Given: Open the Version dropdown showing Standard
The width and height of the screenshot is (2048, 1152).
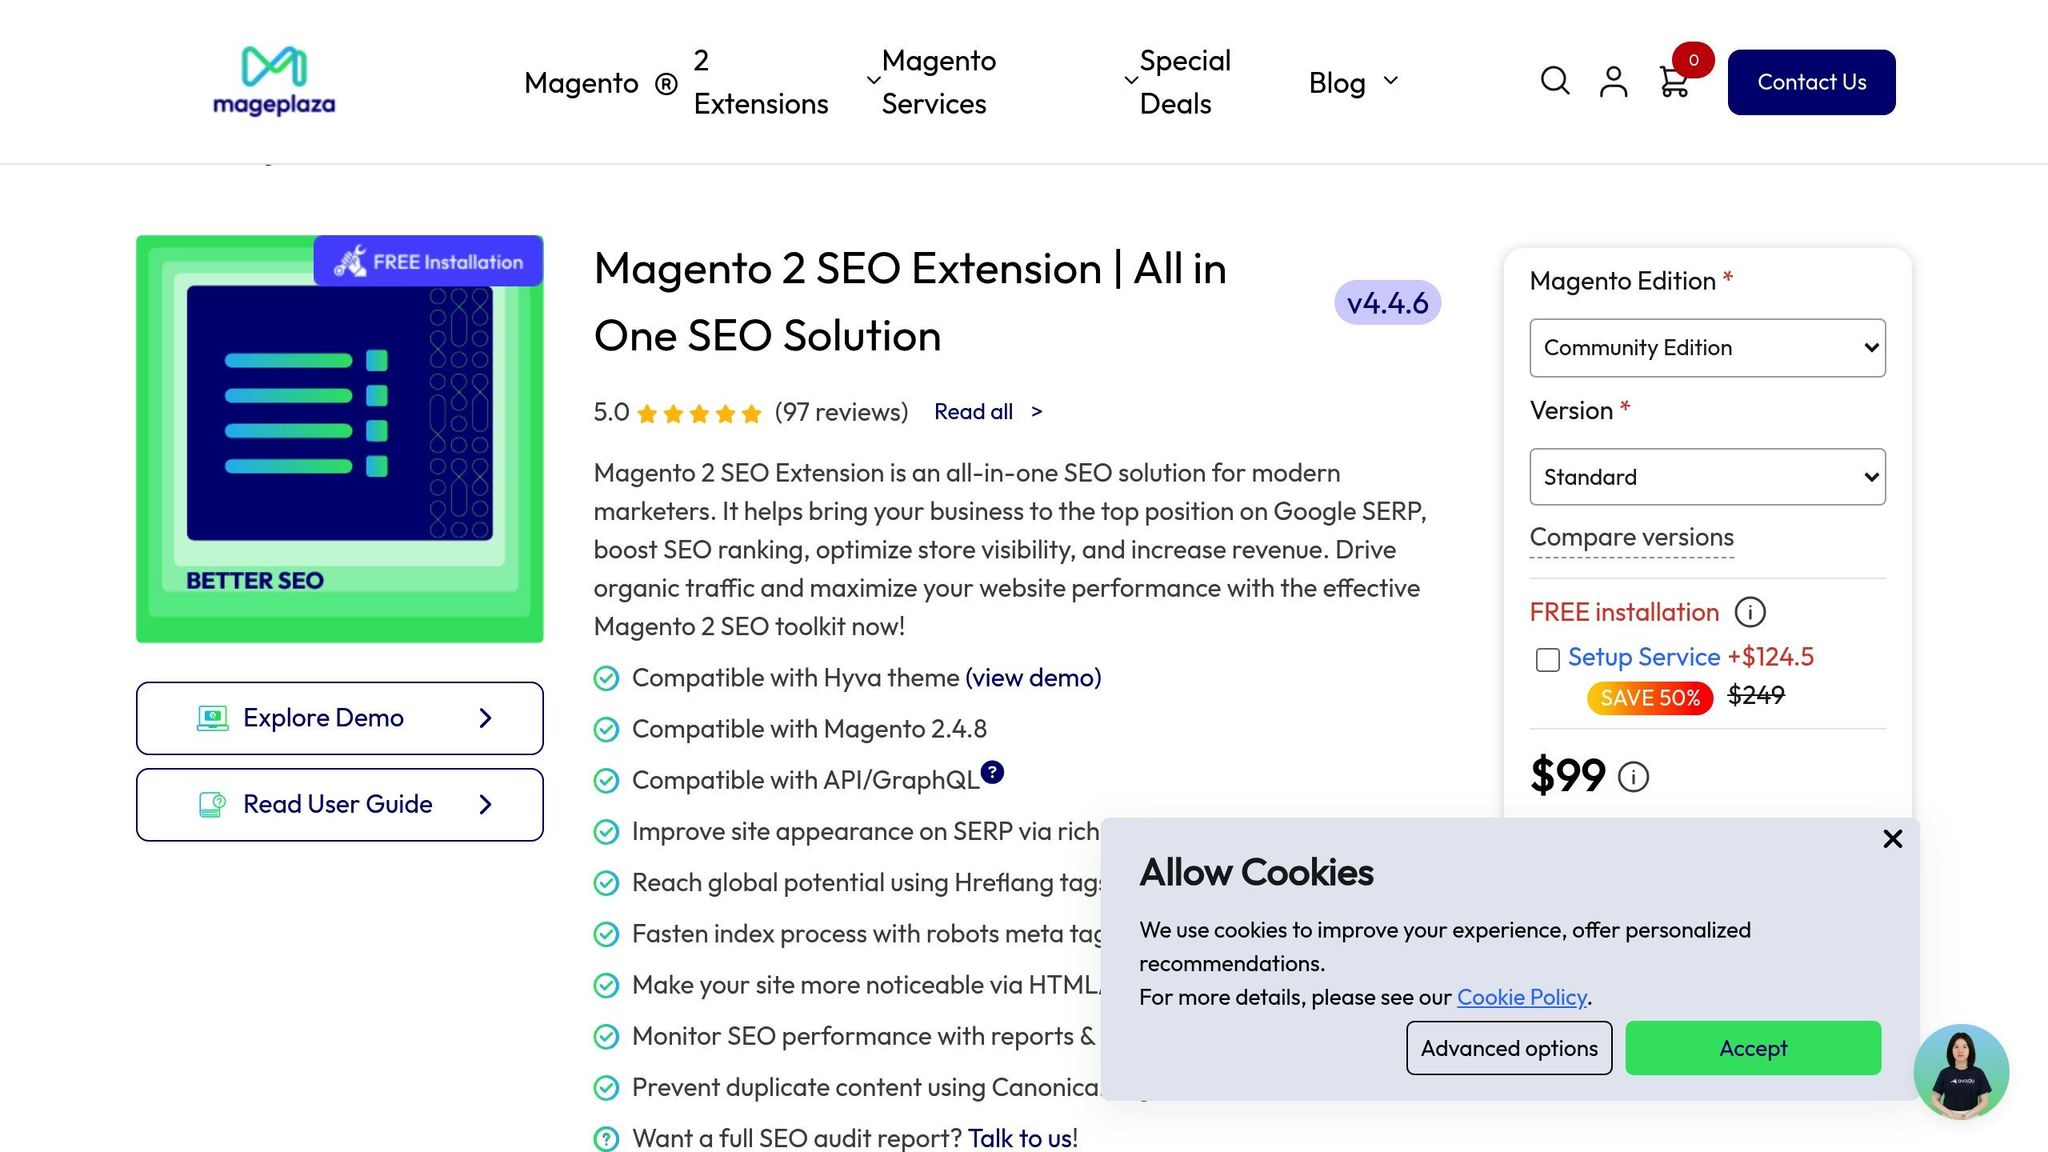Looking at the screenshot, I should pos(1707,477).
